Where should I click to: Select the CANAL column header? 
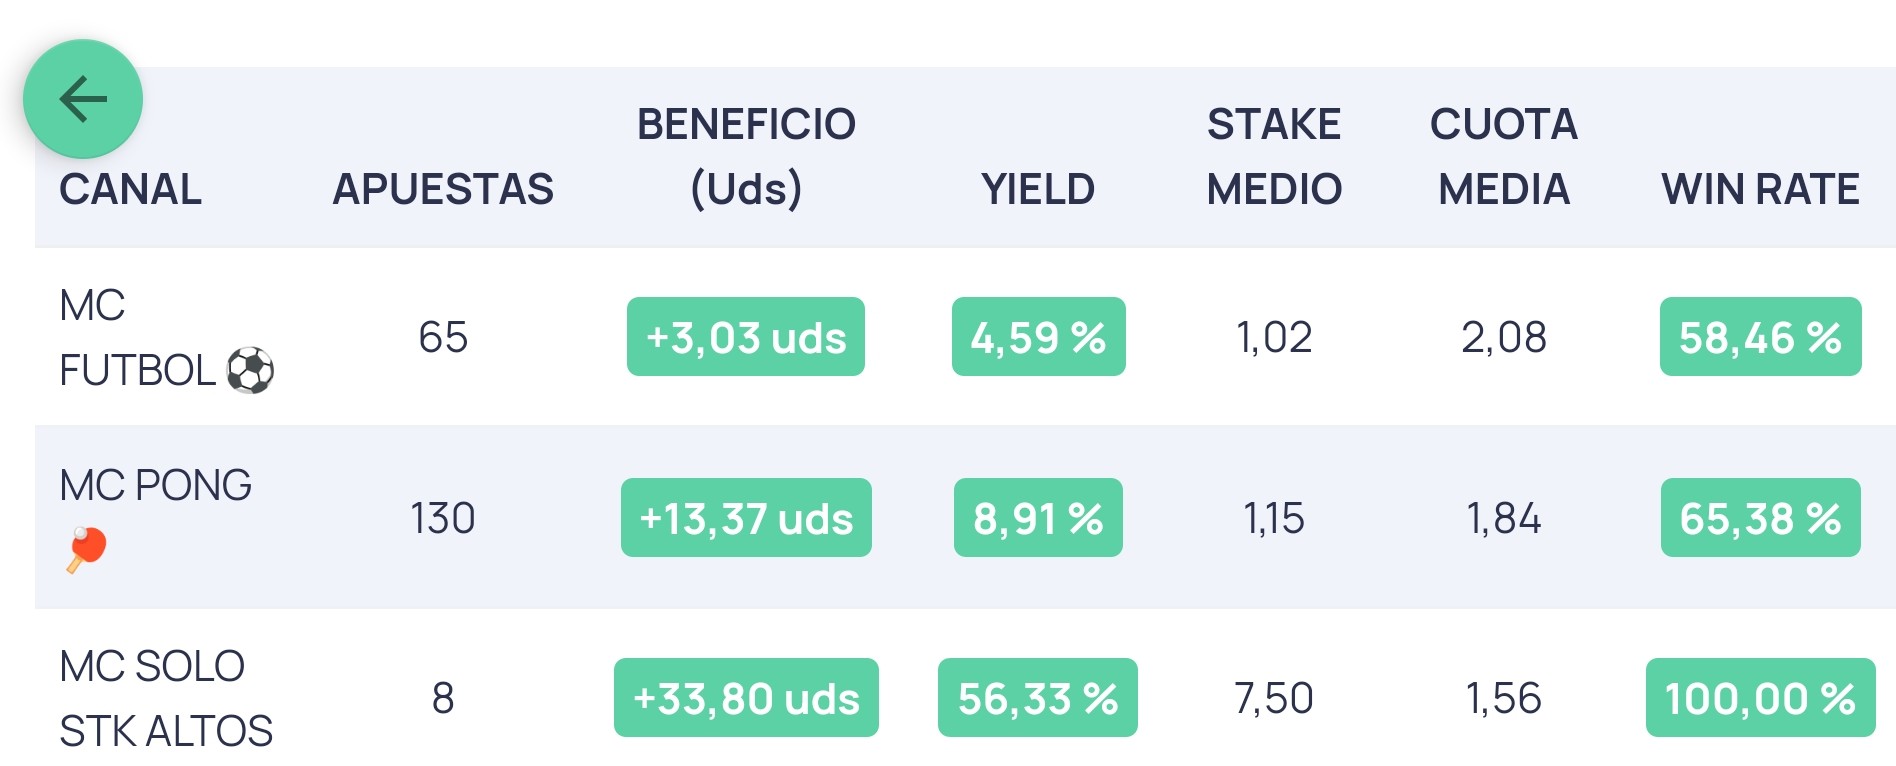(130, 189)
